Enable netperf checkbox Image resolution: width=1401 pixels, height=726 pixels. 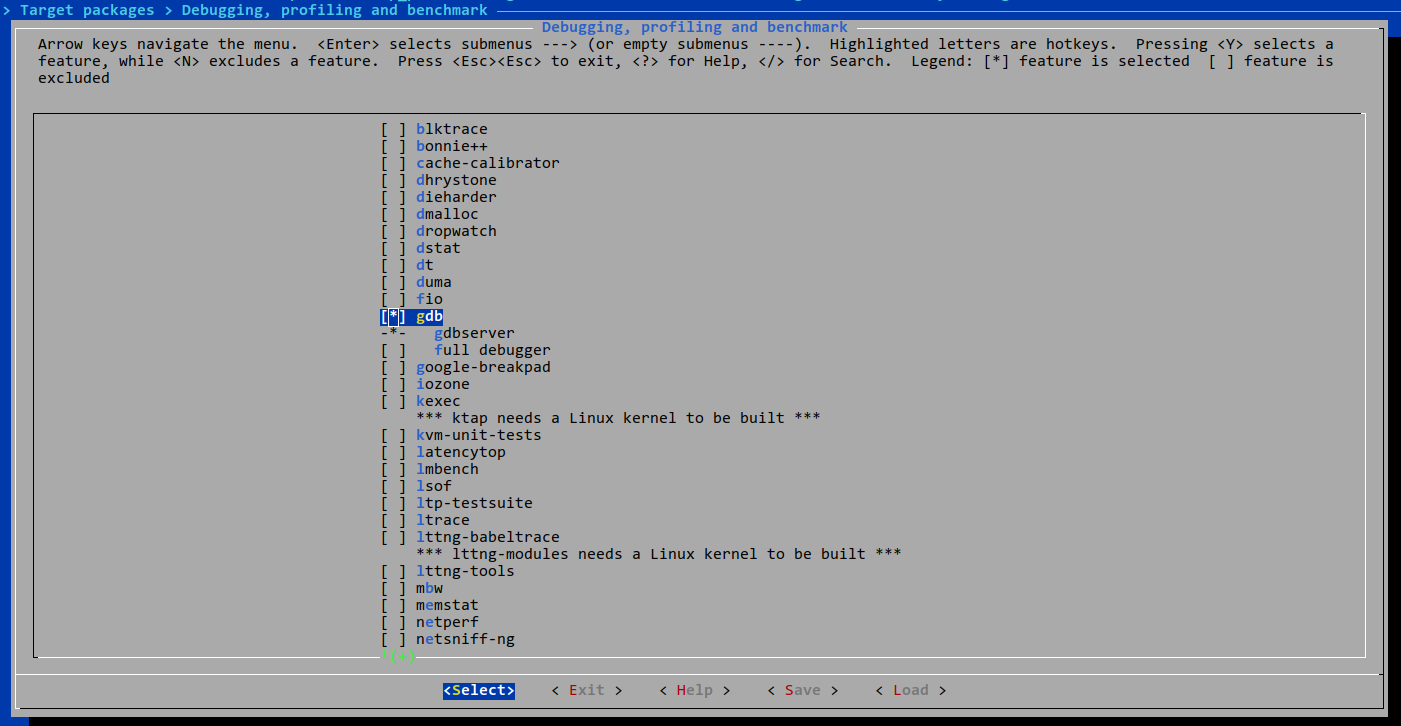click(393, 622)
